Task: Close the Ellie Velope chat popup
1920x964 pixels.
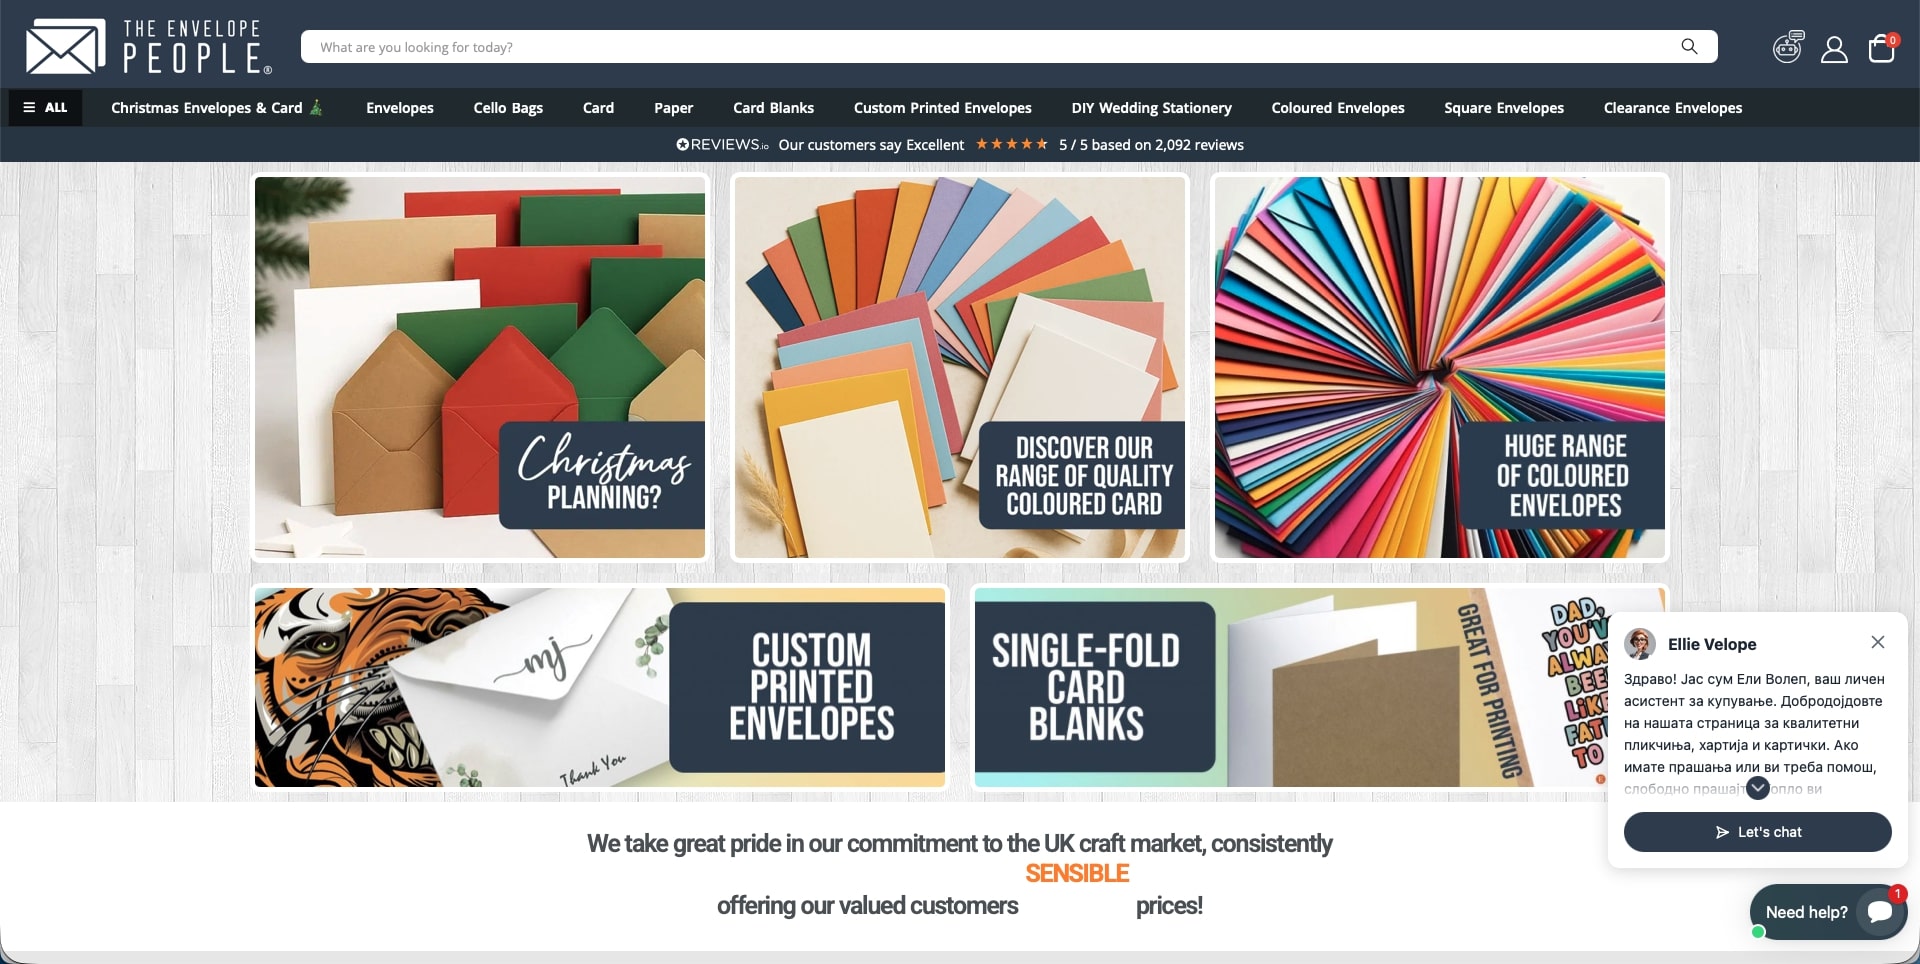Action: [x=1878, y=642]
